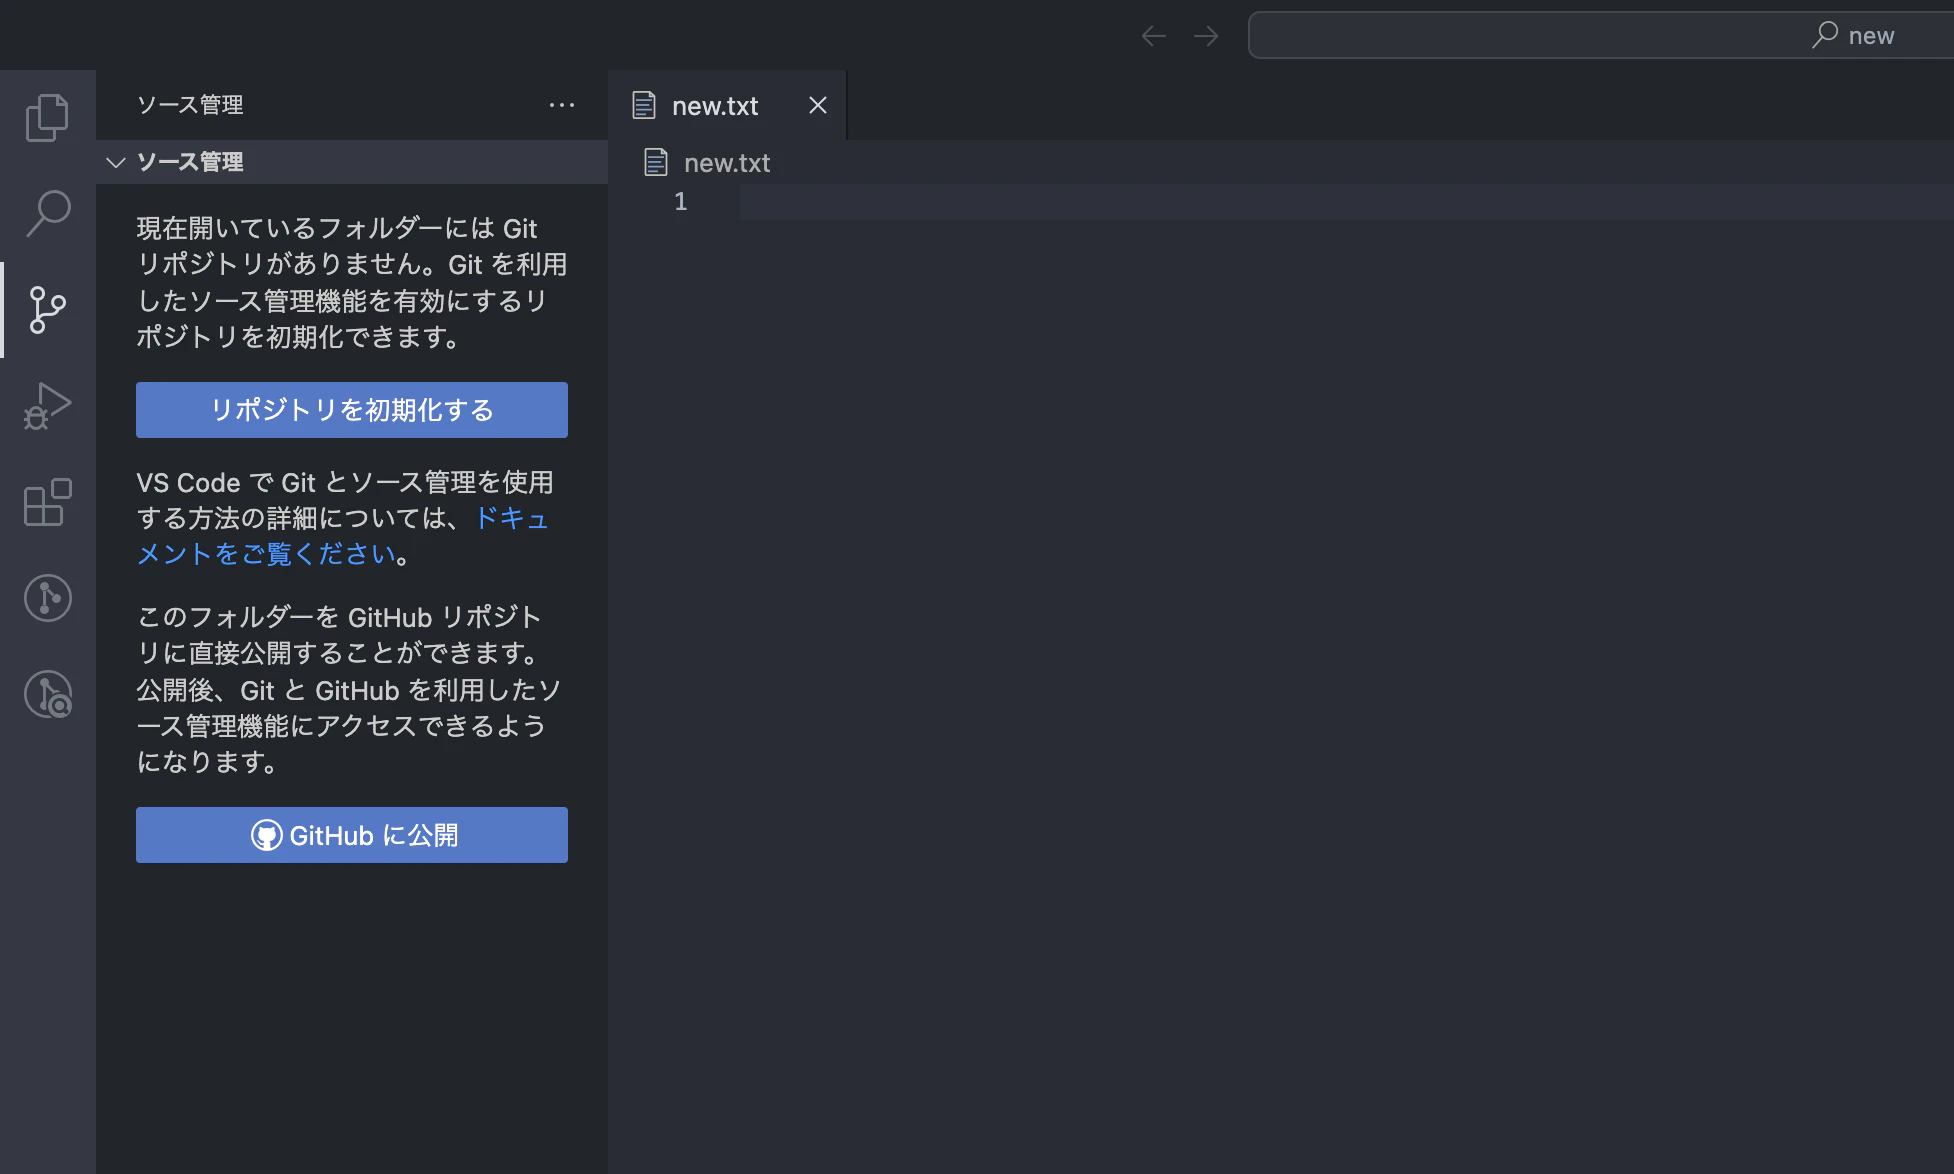
Task: Open the source control panel more actions menu
Action: (562, 105)
